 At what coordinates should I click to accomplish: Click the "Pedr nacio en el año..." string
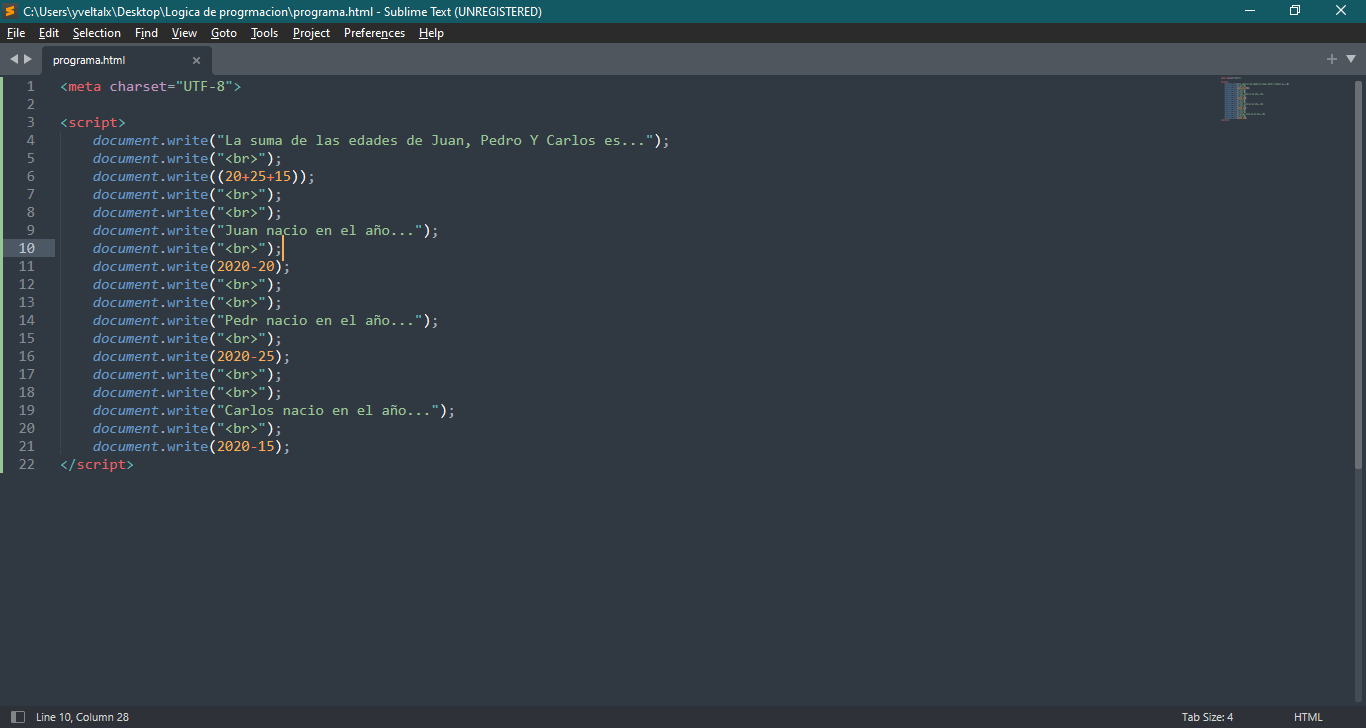pos(320,320)
